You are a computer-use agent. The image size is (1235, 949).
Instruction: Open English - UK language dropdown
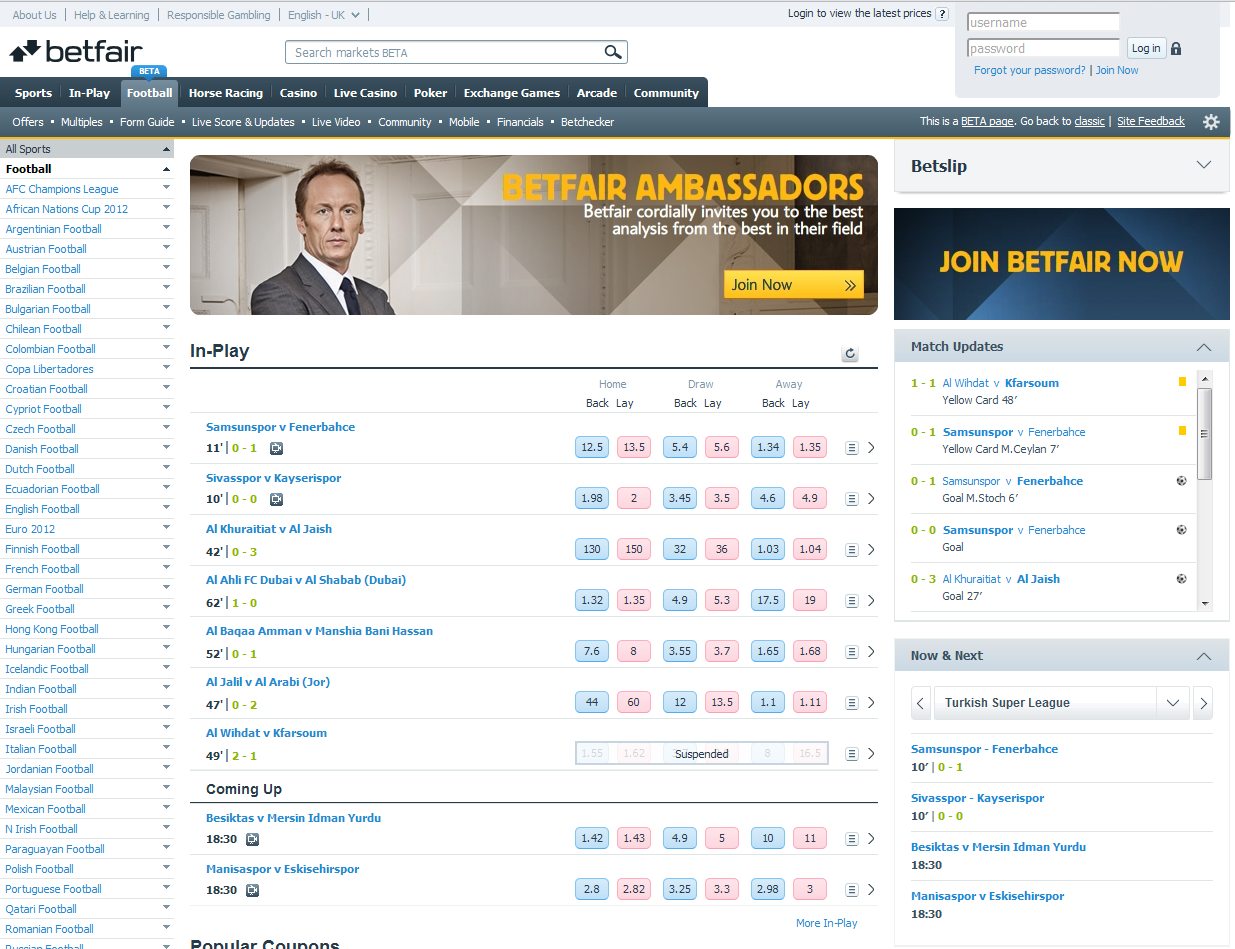(x=324, y=15)
